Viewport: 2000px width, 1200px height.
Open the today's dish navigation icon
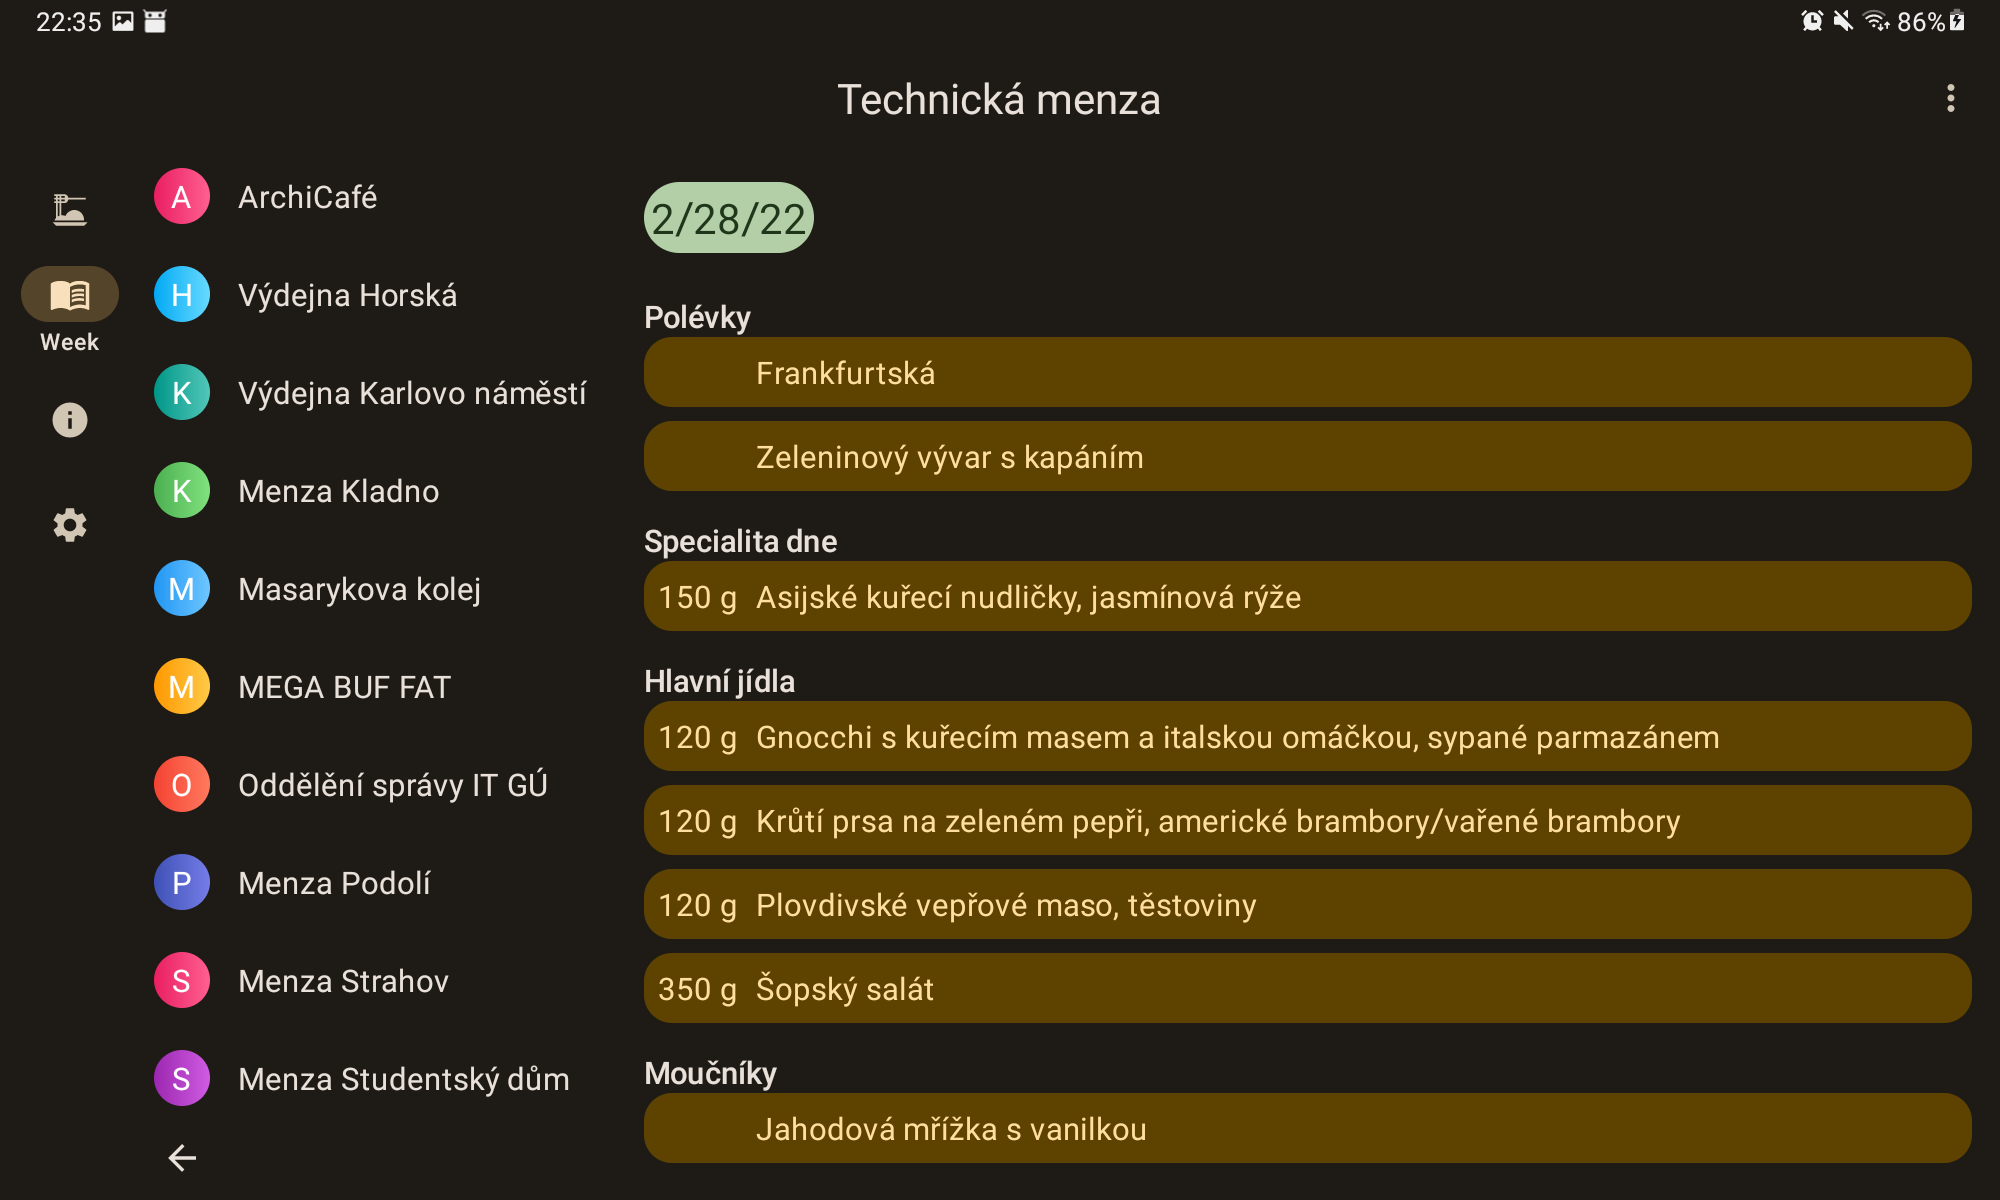coord(69,209)
